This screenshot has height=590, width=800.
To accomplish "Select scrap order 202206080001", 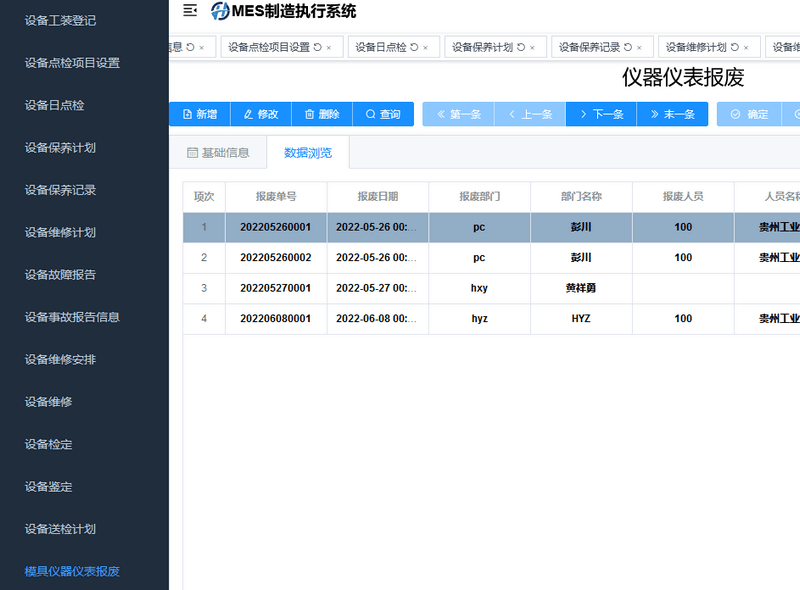I will [276, 318].
